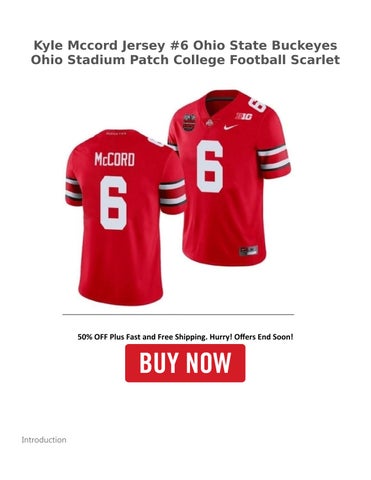Click the horizontal divider line below jerseys
Image resolution: width=371 pixels, height=480 pixels.
pyautogui.click(x=178, y=314)
